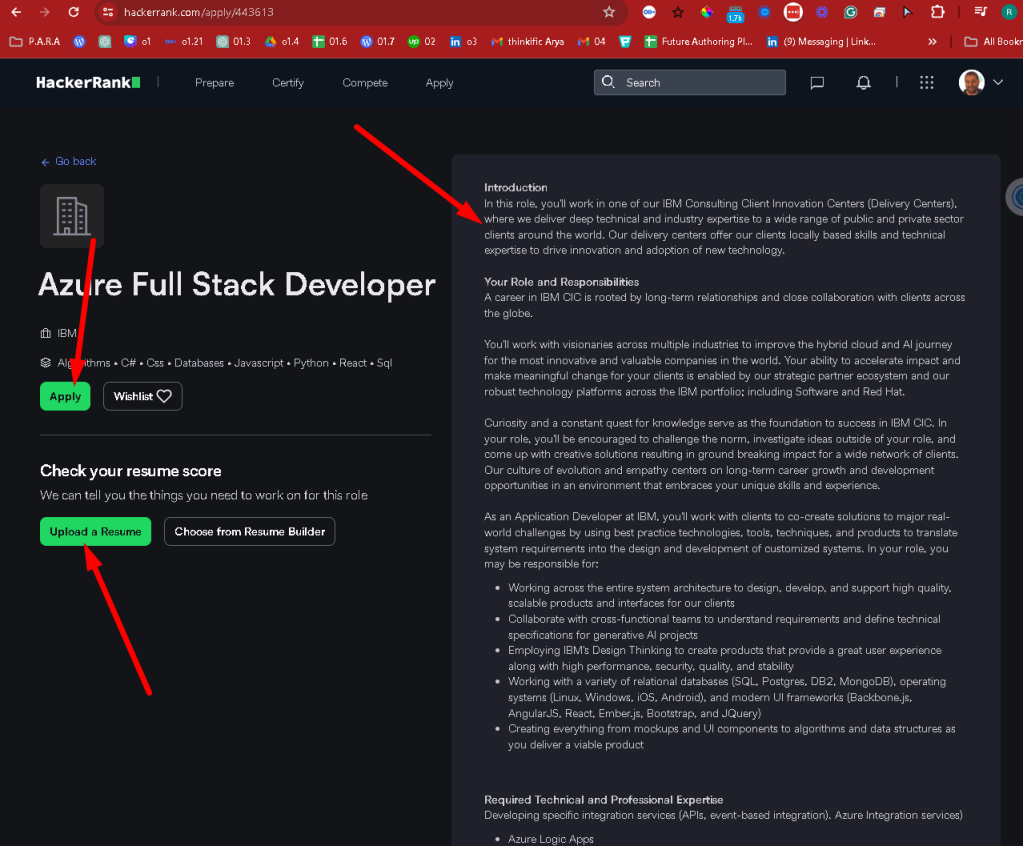The width and height of the screenshot is (1023, 846).
Task: Open the 01.6 green sheet bookmark
Action: [329, 41]
